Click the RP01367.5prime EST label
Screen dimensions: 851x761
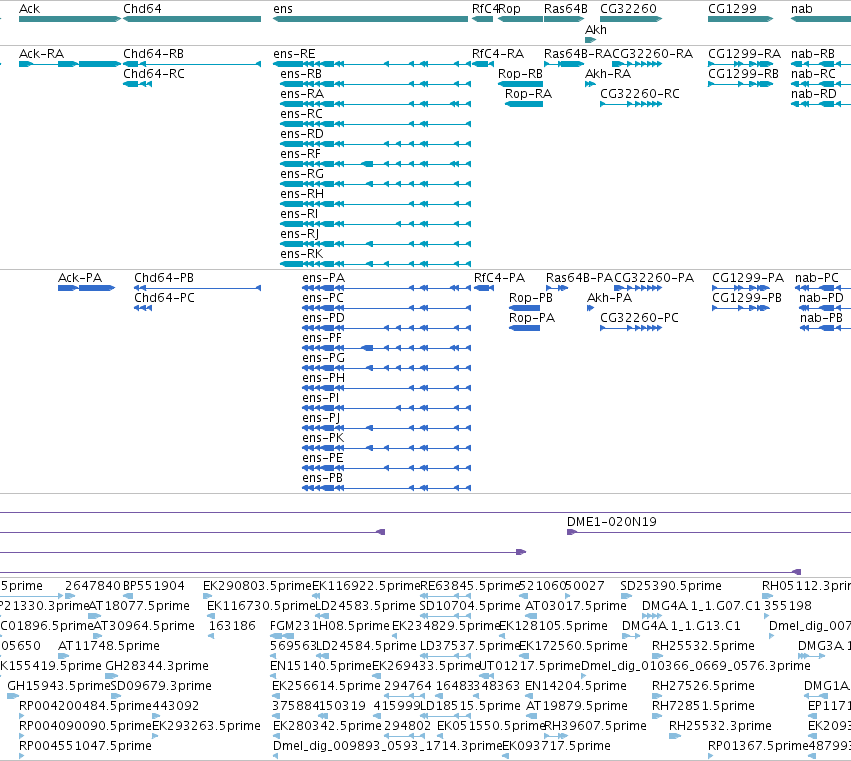(758, 746)
